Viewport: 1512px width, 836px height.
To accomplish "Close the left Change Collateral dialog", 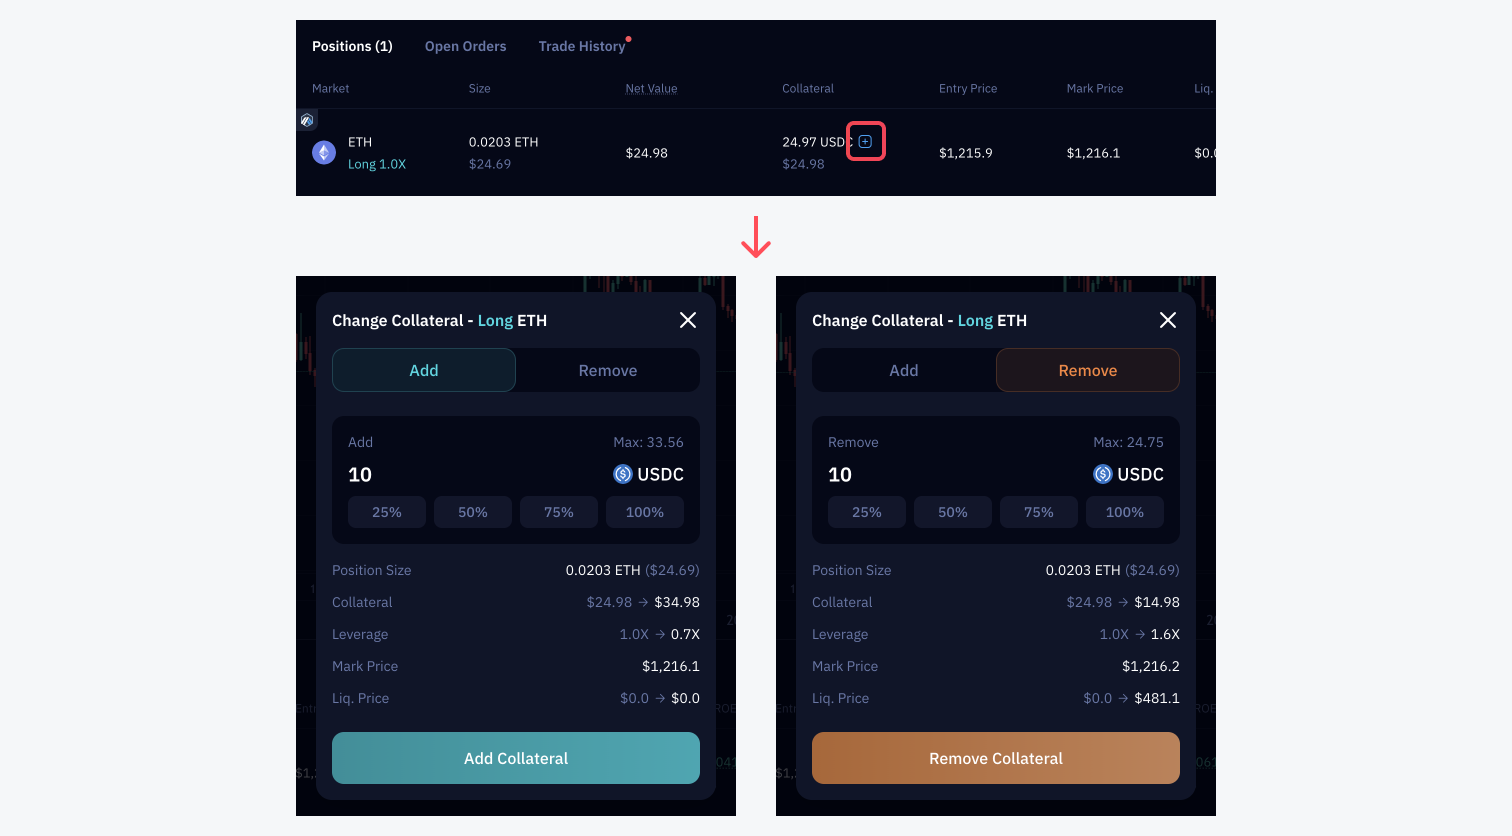I will click(x=688, y=320).
